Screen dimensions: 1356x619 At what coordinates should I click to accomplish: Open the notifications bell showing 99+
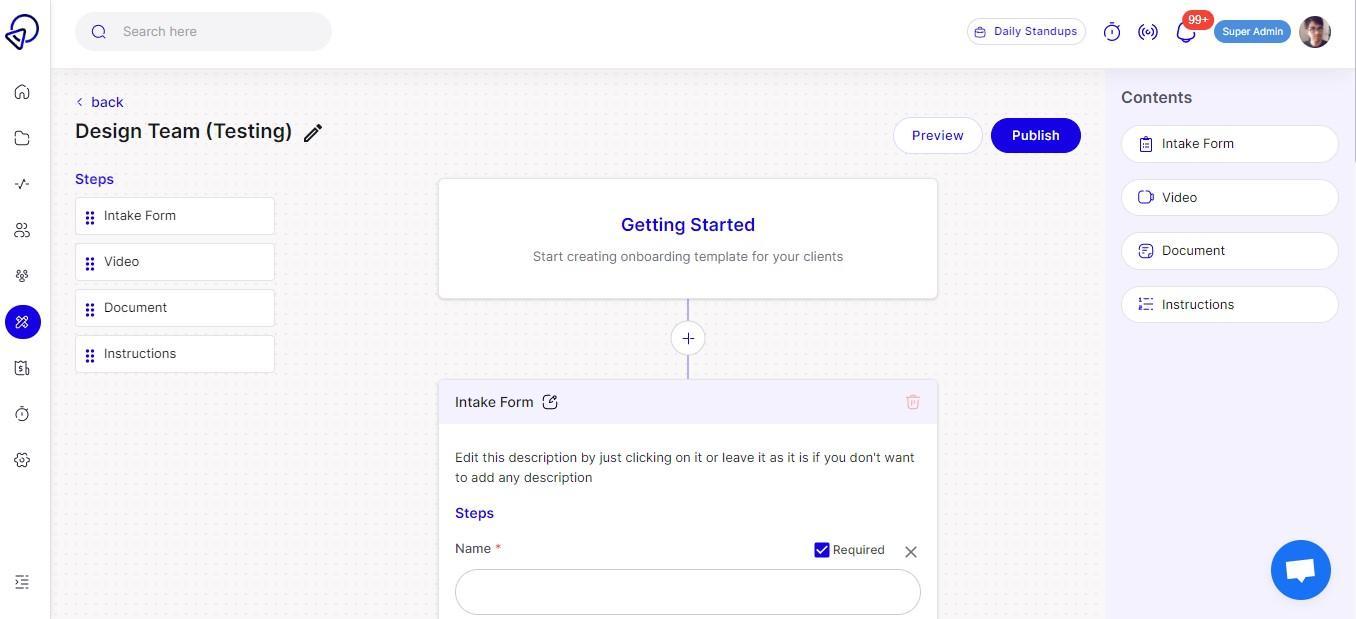(1186, 31)
